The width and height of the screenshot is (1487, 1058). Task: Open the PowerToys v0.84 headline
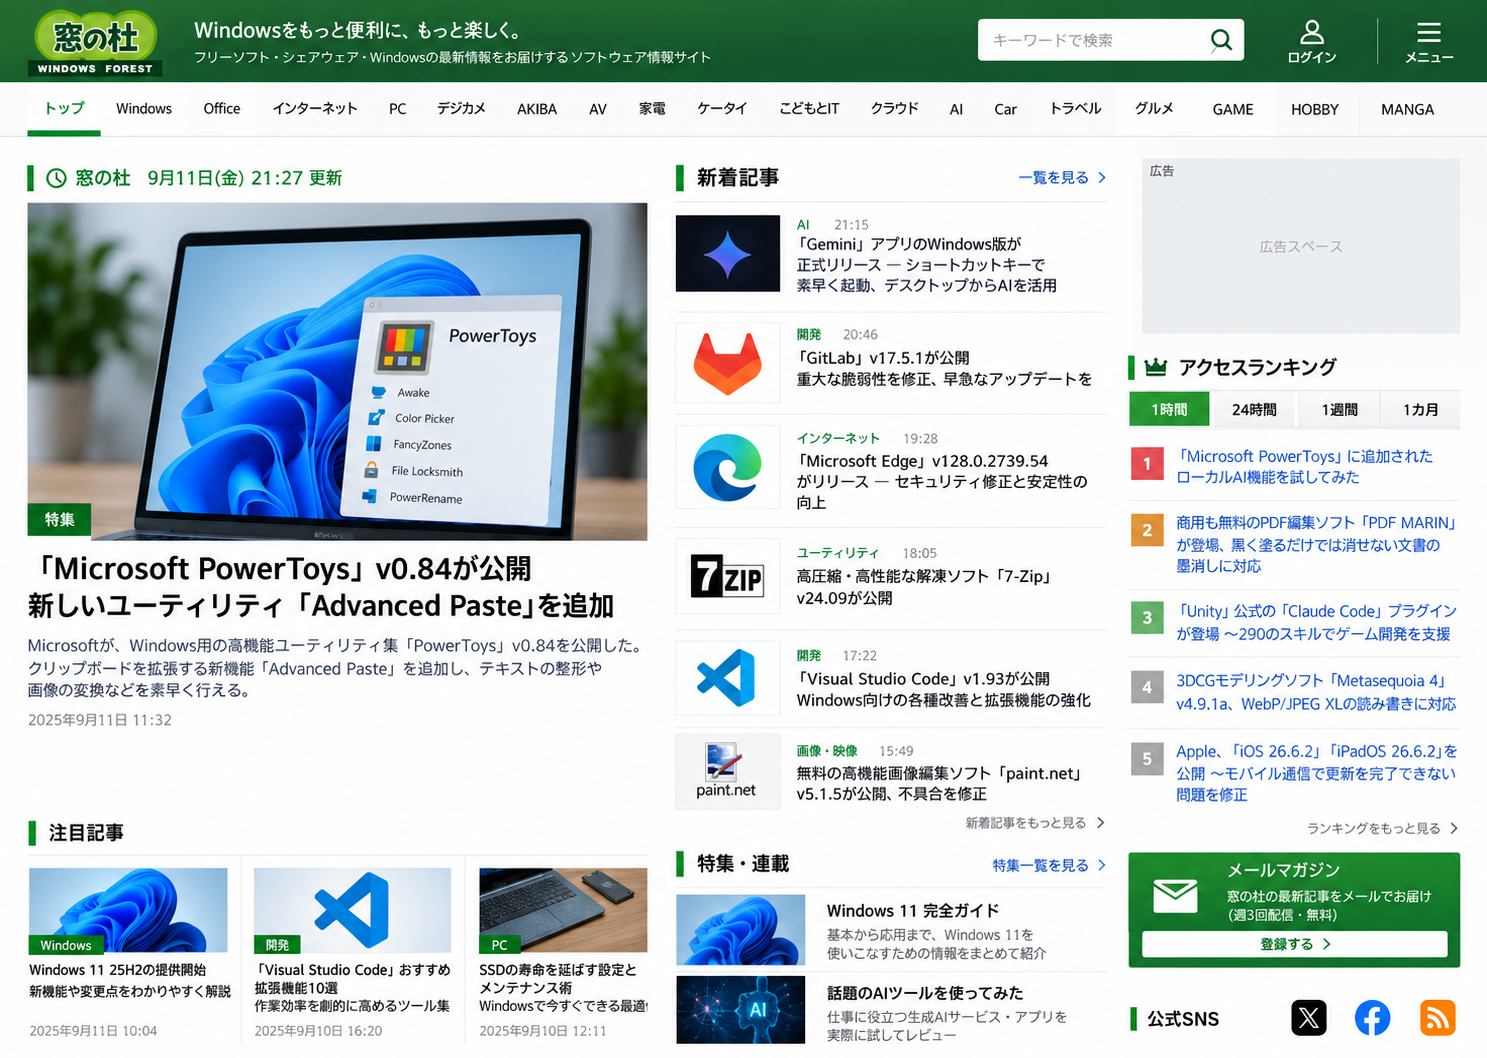click(x=321, y=587)
